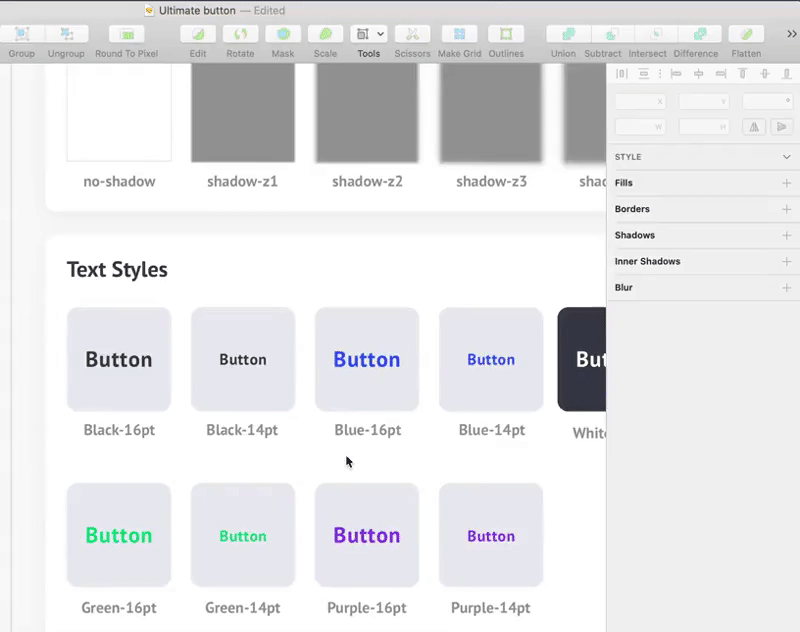800x632 pixels.
Task: Add a new shadow with Shadows plus
Action: (786, 235)
